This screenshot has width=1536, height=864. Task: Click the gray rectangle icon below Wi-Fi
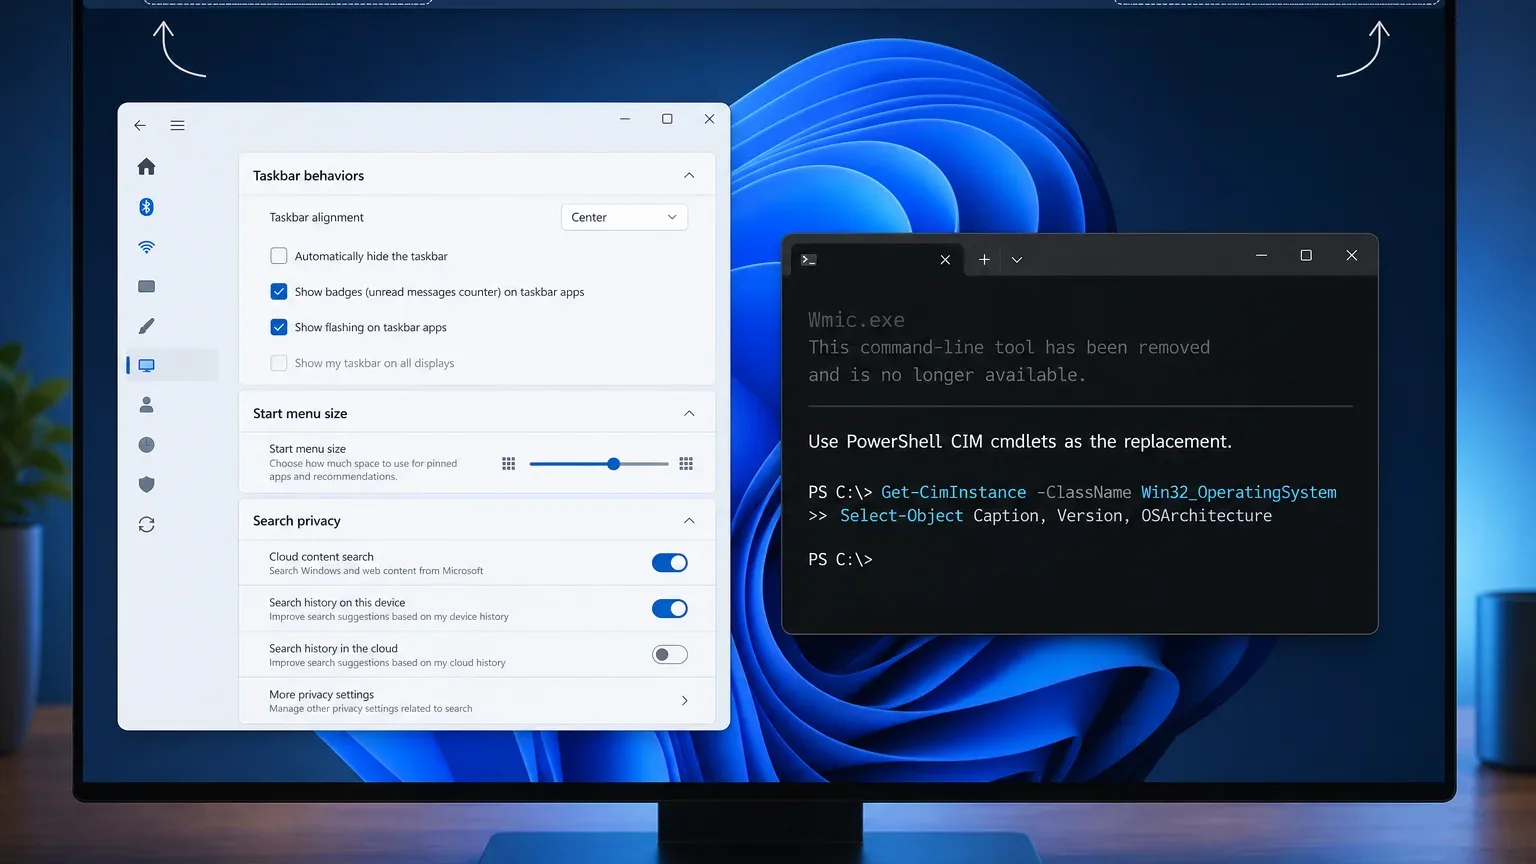tap(146, 286)
